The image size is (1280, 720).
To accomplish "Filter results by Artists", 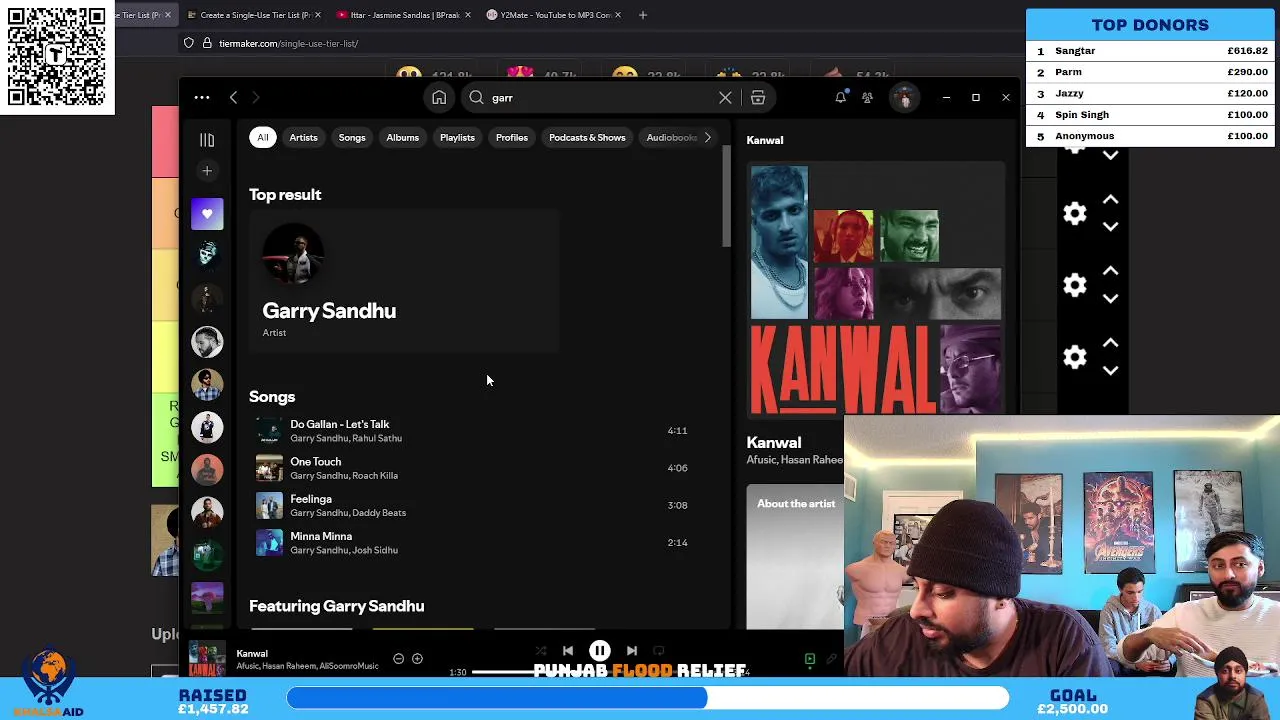I will 303,138.
